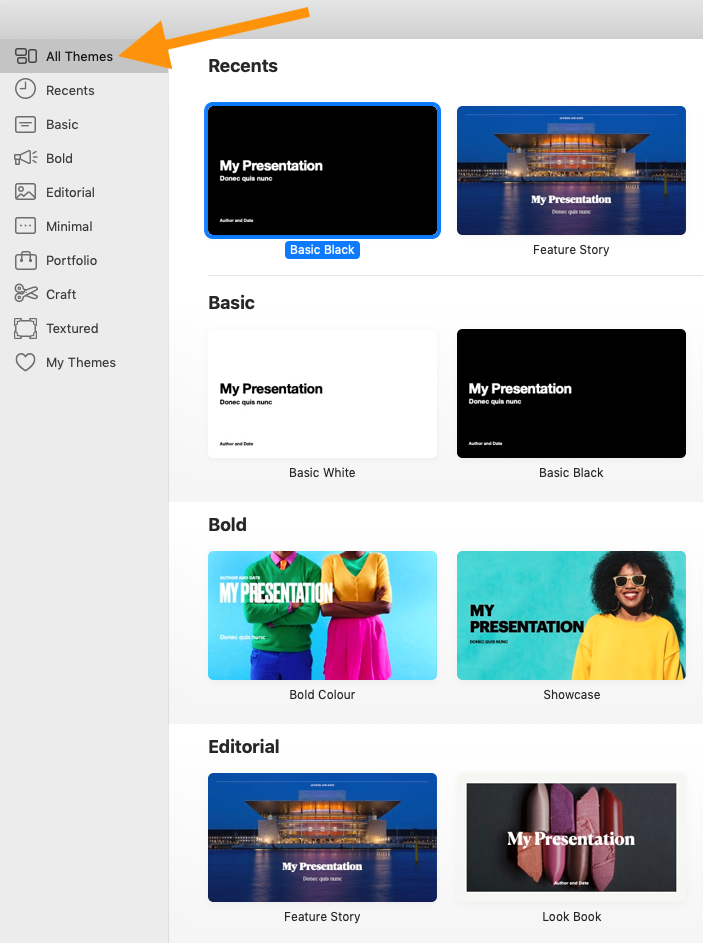The image size is (703, 943).
Task: Click the Basic slide icon in sidebar
Action: (25, 124)
